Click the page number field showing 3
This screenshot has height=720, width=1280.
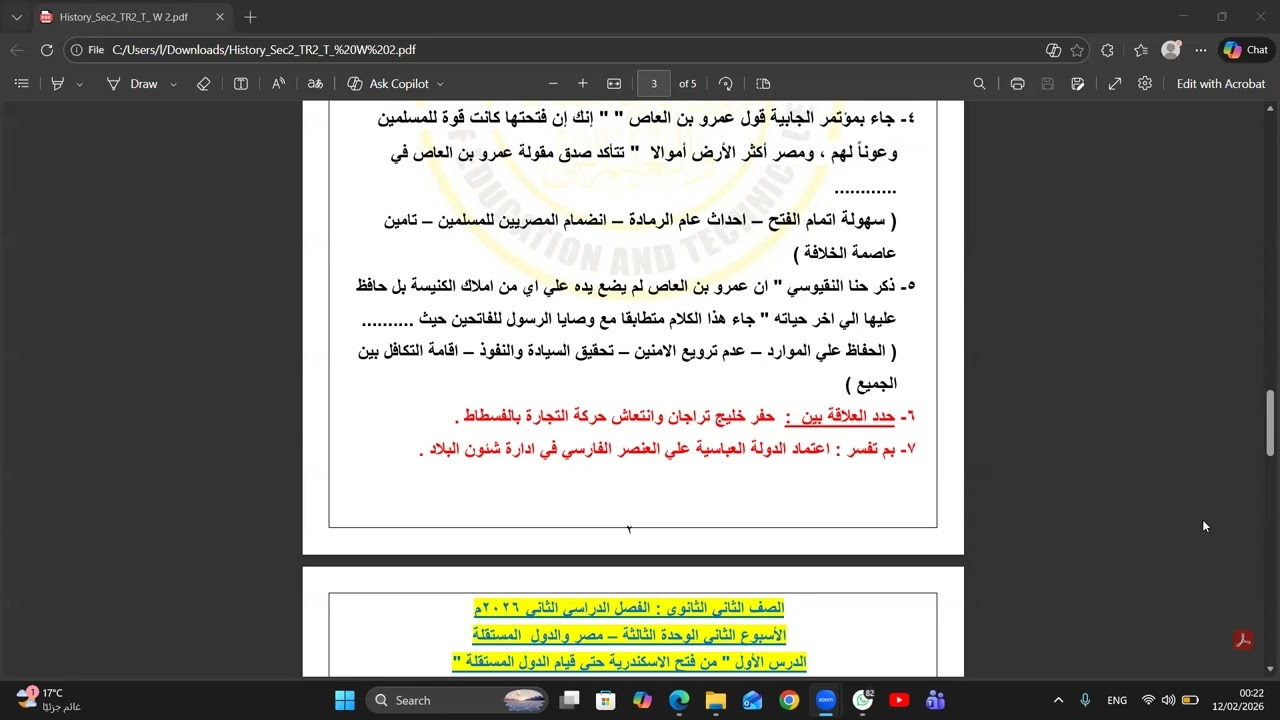(654, 84)
